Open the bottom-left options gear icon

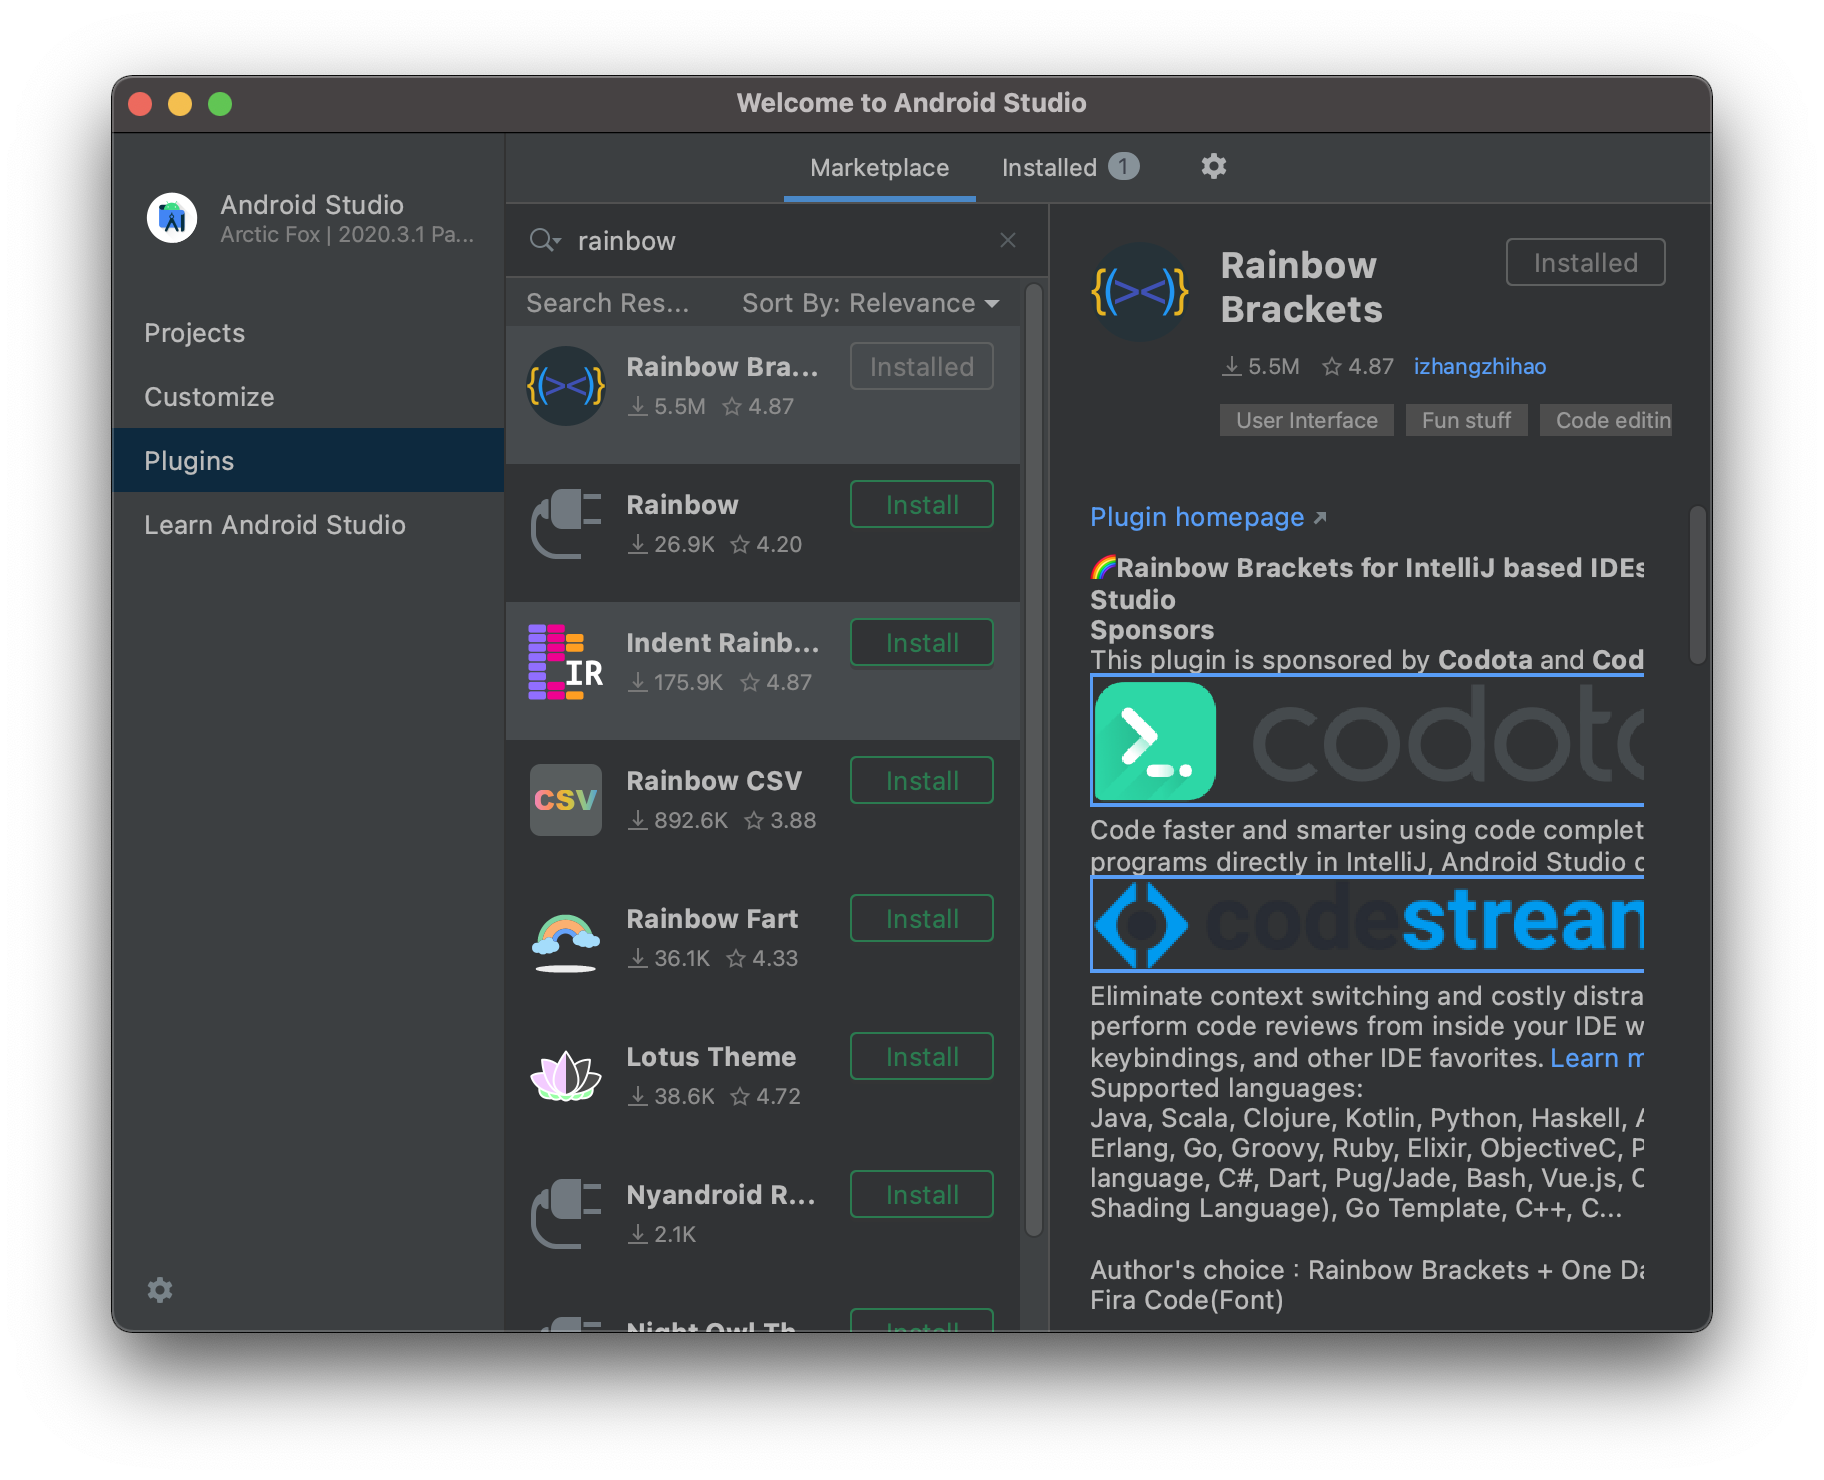[160, 1290]
